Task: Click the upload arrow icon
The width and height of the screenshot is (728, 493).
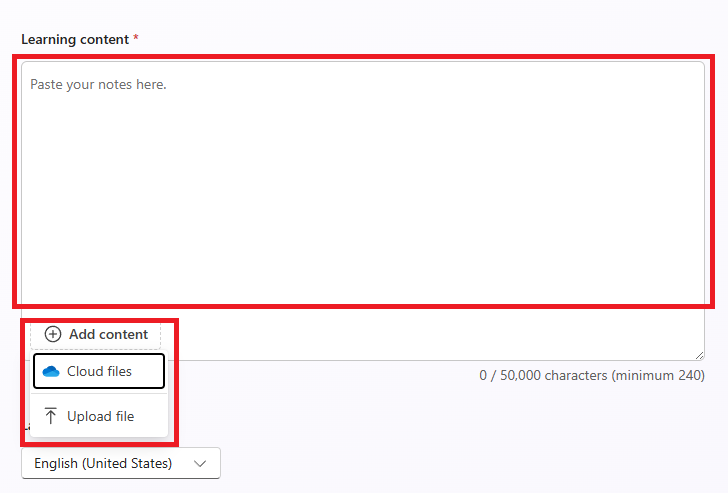Action: [x=51, y=416]
